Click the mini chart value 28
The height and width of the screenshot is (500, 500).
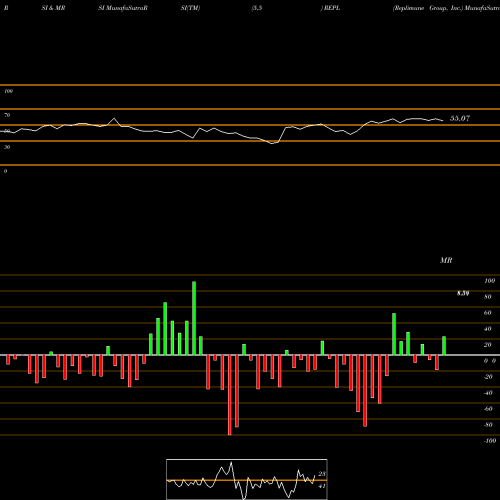(x=322, y=474)
